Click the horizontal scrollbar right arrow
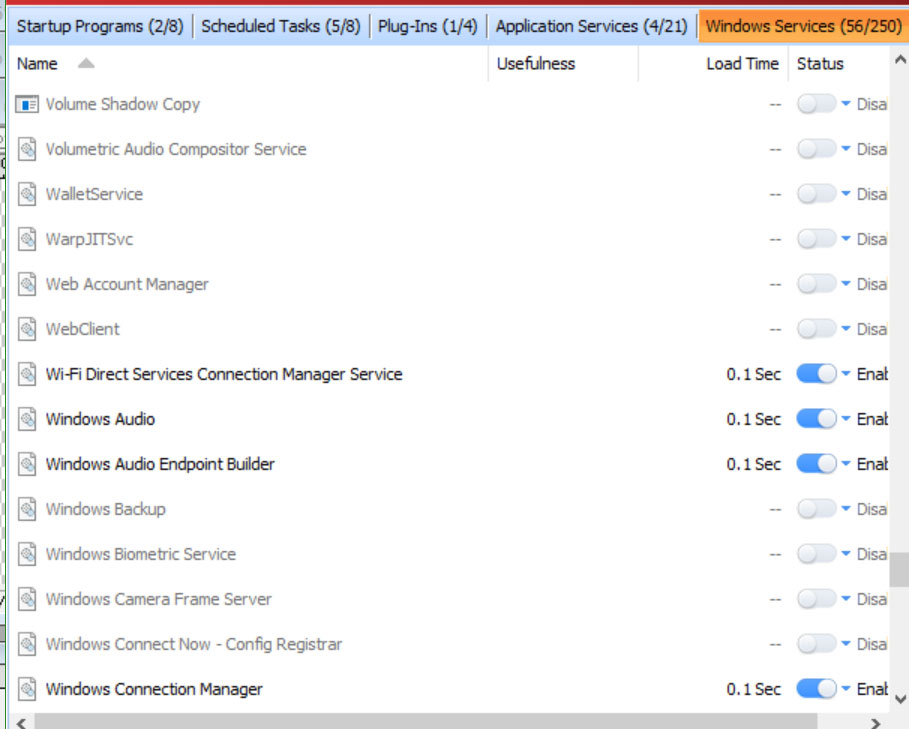This screenshot has width=909, height=729. [x=875, y=723]
